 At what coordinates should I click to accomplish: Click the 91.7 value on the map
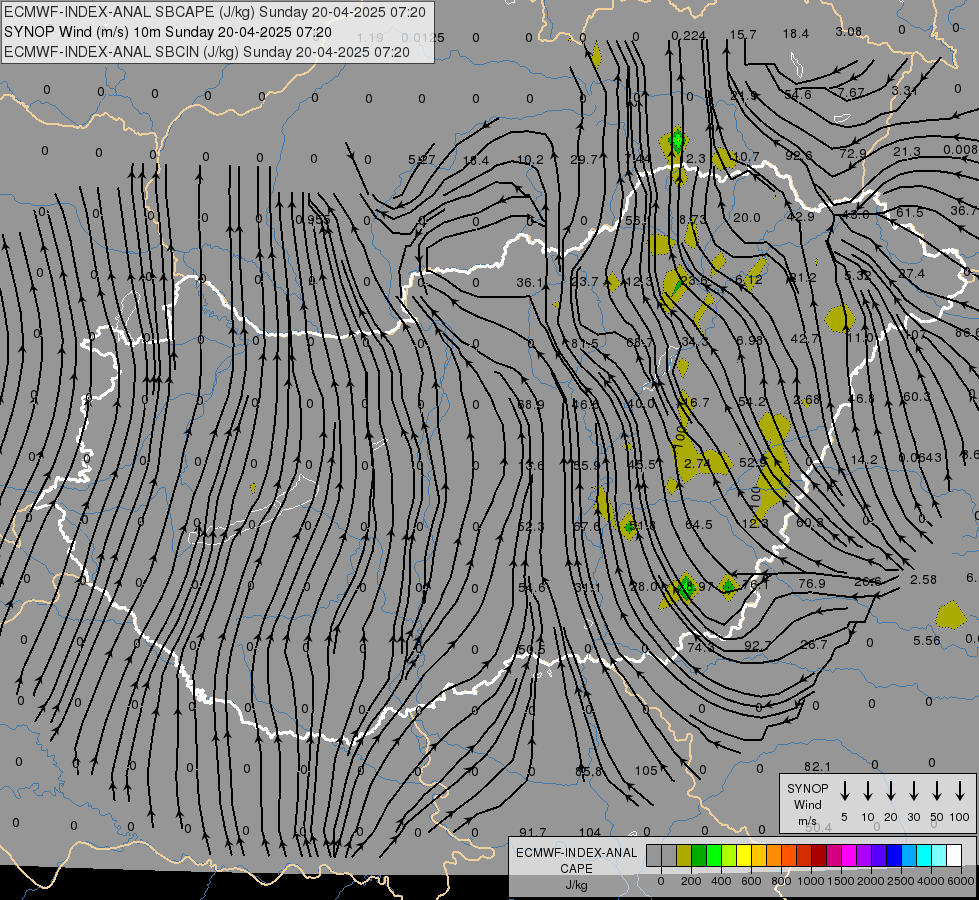tap(533, 832)
